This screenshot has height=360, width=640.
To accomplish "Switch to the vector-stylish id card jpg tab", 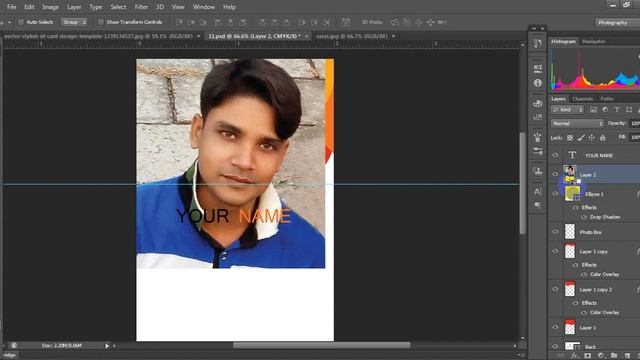I will pos(98,36).
